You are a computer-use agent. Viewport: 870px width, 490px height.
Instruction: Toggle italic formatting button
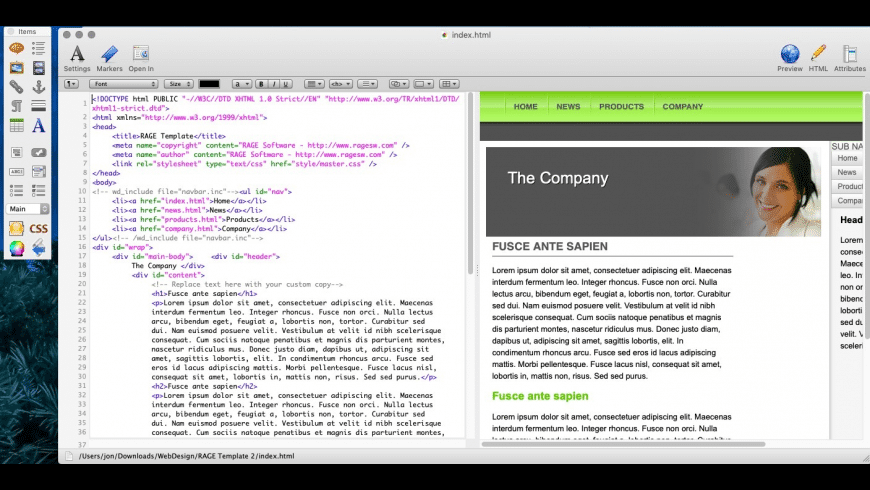click(274, 84)
